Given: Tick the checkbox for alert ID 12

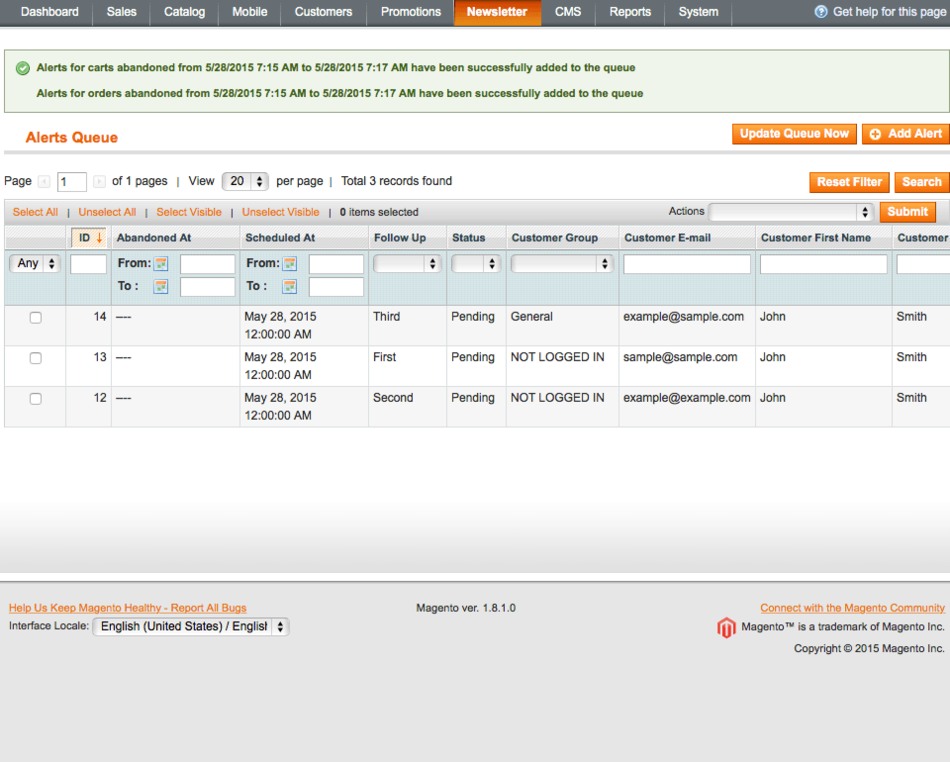Looking at the screenshot, I should (35, 398).
